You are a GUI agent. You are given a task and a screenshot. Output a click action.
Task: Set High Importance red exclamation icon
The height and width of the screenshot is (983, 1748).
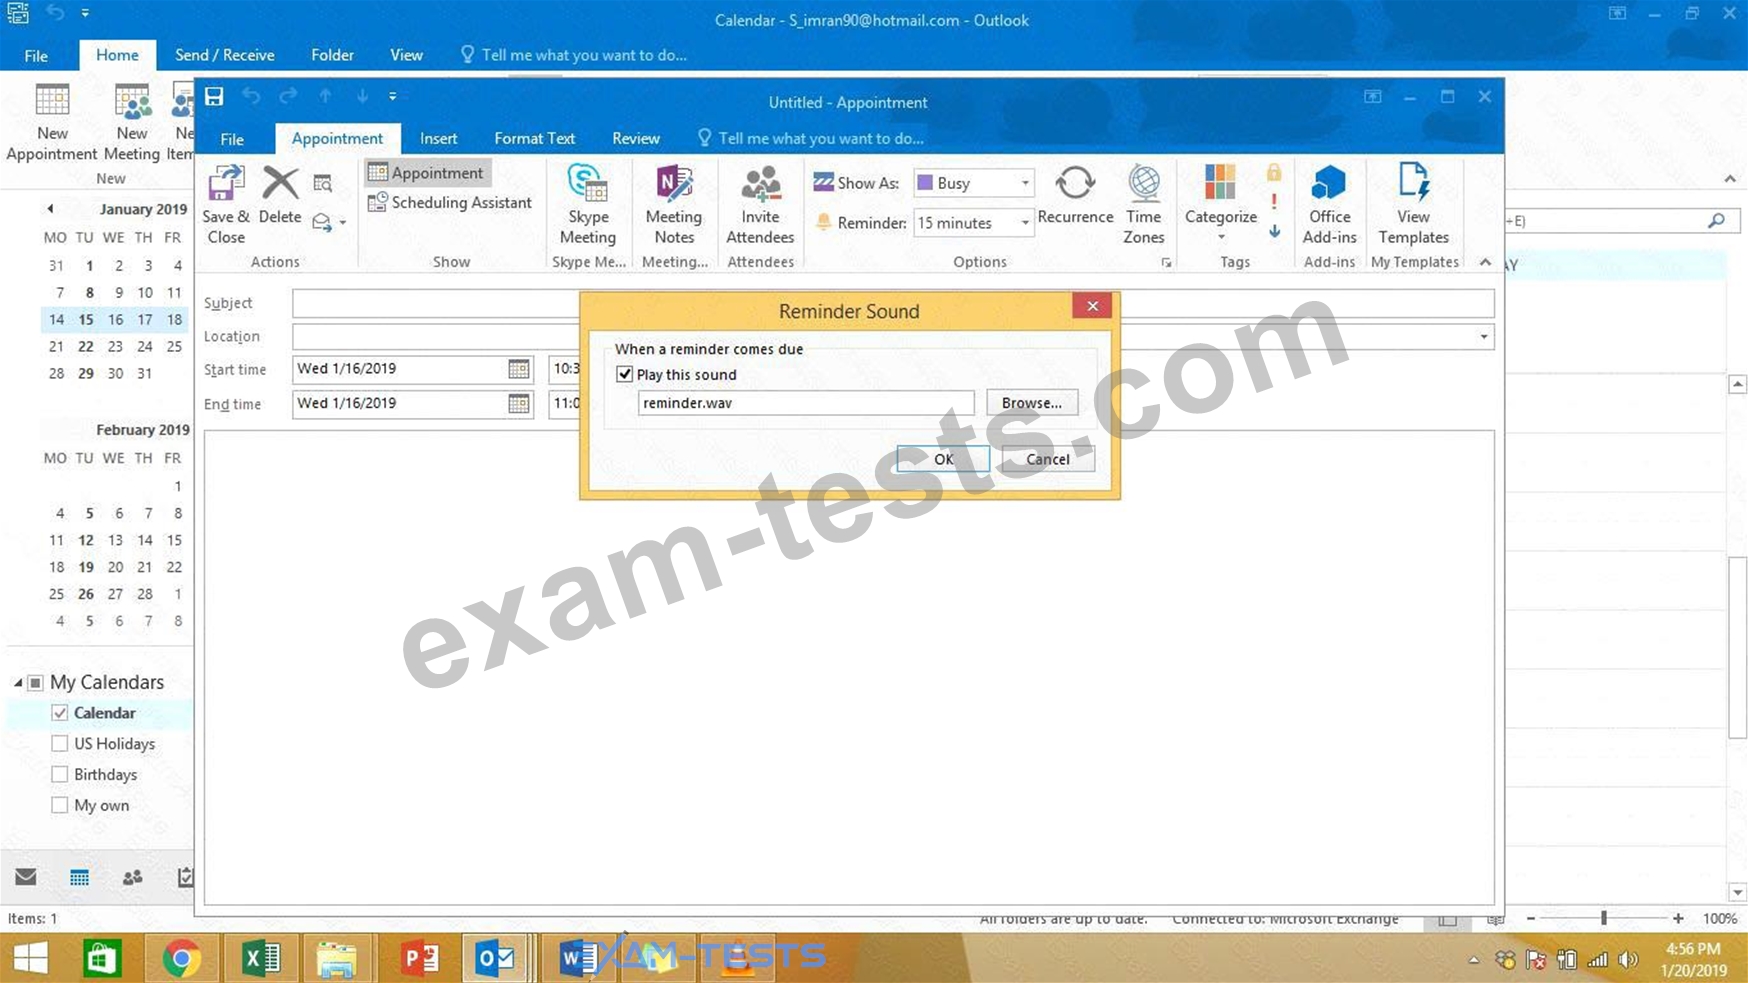[x=1274, y=201]
